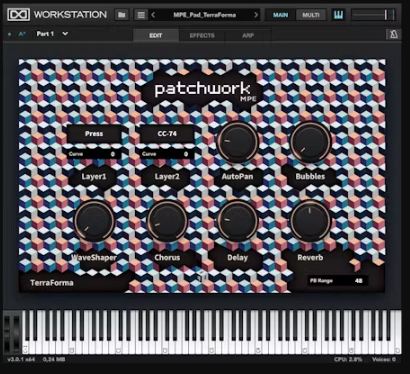This screenshot has width=410, height=374.
Task: Open the Press modulation source selector
Action: [x=94, y=134]
